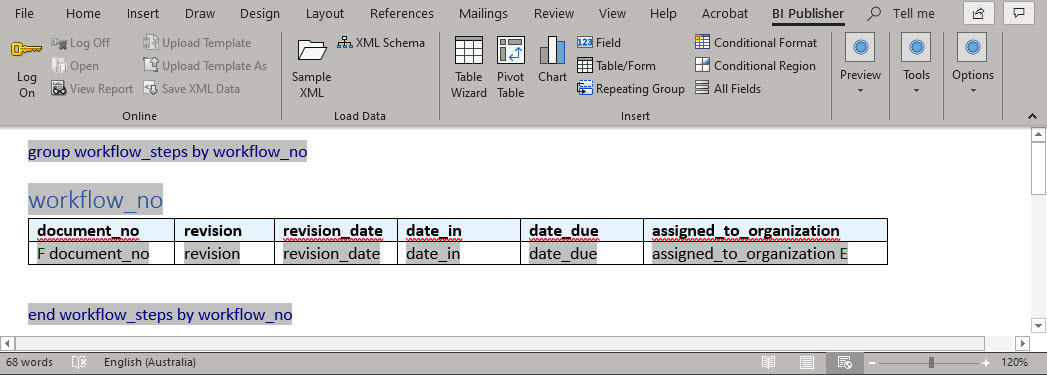1047x375 pixels.
Task: Switch to the Insert tab
Action: 143,13
